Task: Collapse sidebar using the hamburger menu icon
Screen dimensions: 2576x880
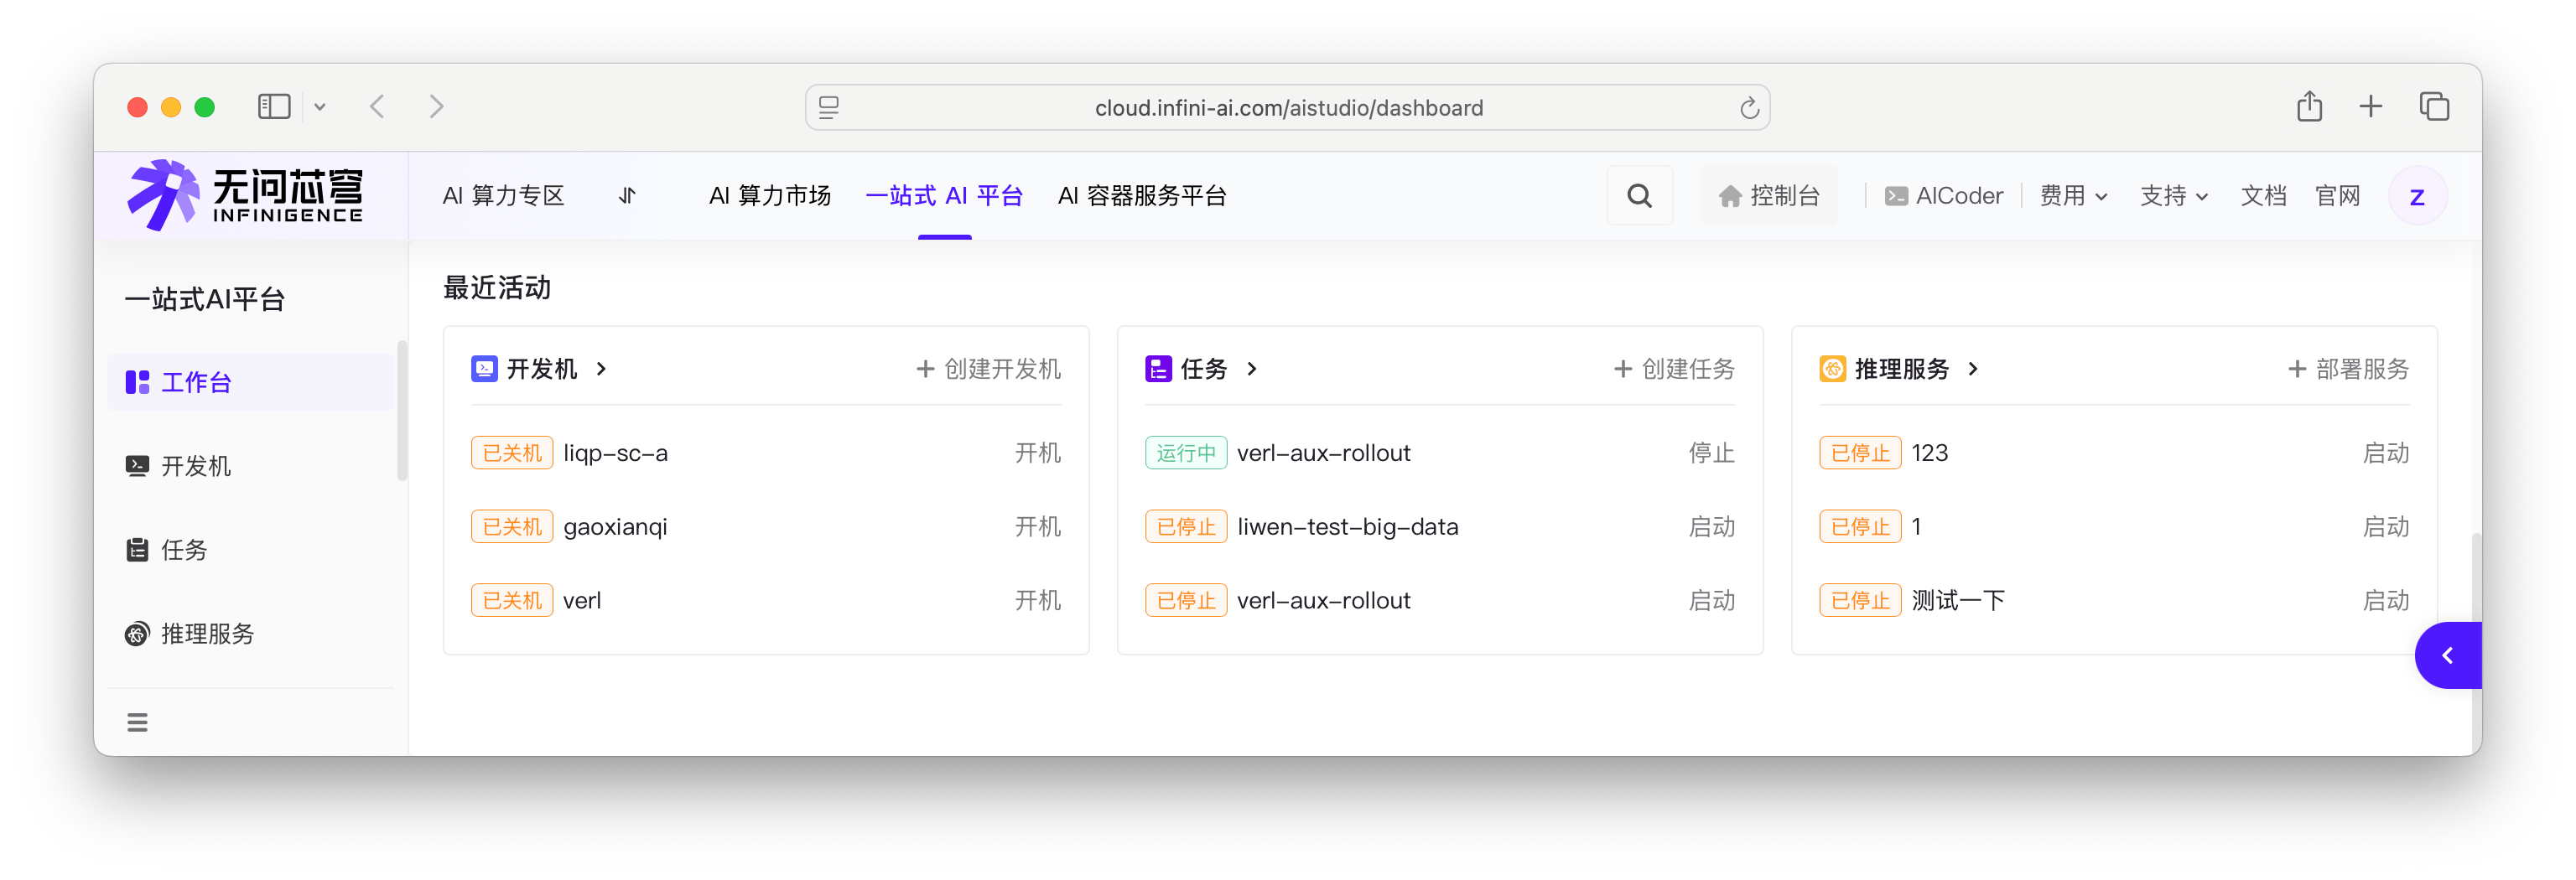Action: pos(137,722)
